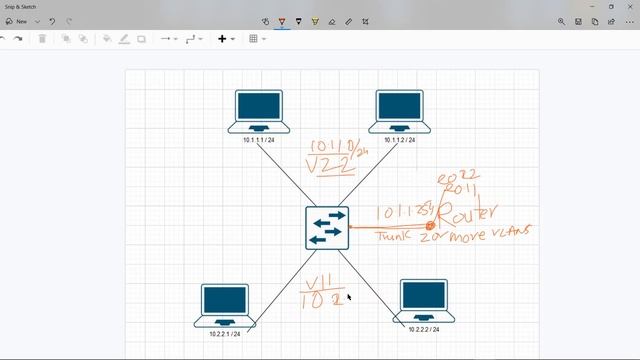Viewport: 640px width, 360px height.
Task: Maximize the Snip & Sketch window
Action: [611, 7]
